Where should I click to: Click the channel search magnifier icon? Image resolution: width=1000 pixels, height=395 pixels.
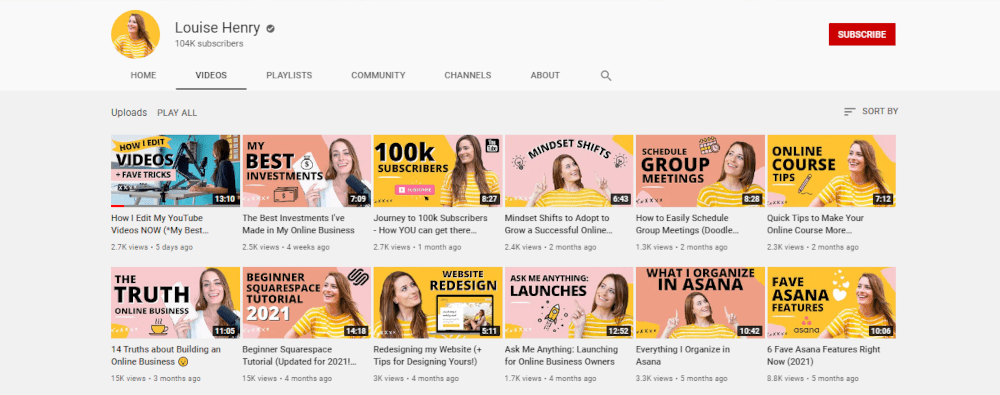tap(606, 75)
